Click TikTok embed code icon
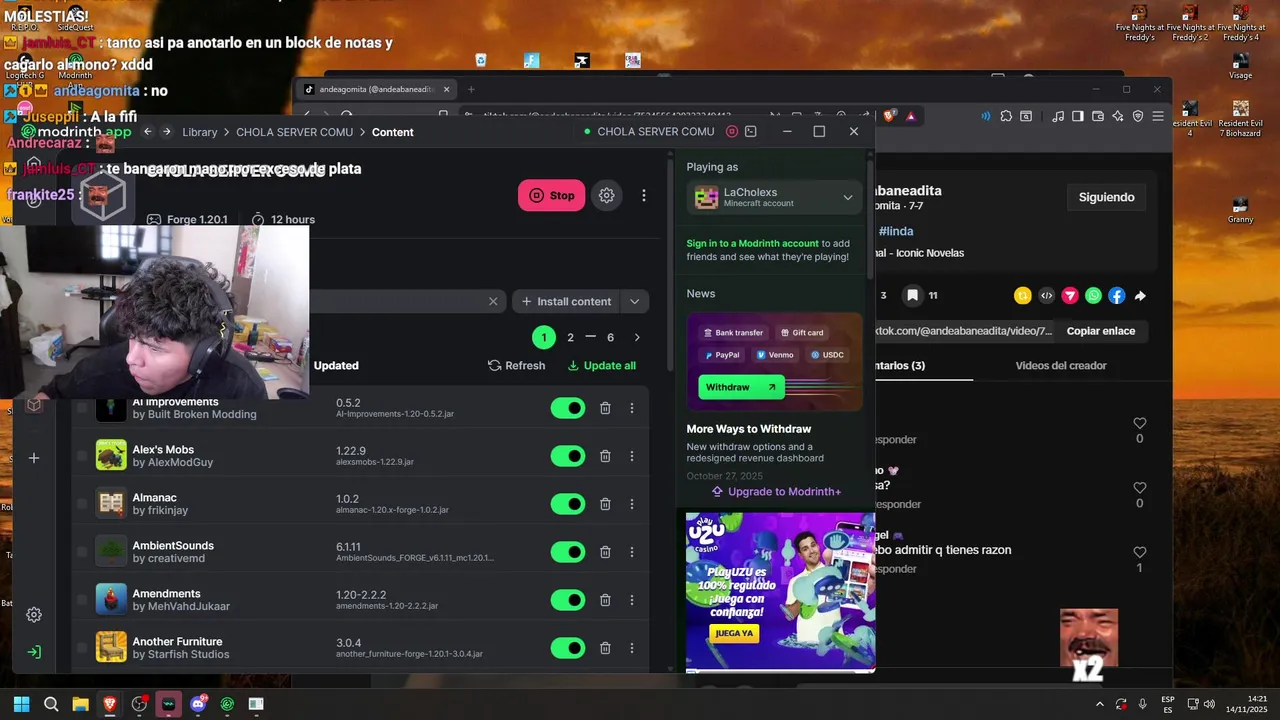Viewport: 1280px width, 720px height. 1046,296
